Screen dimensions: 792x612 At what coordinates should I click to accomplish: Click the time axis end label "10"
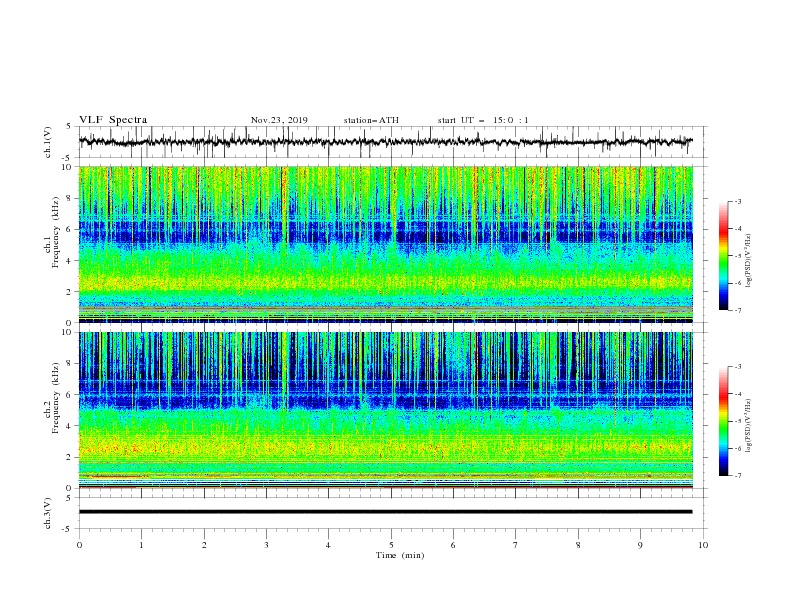pyautogui.click(x=703, y=545)
